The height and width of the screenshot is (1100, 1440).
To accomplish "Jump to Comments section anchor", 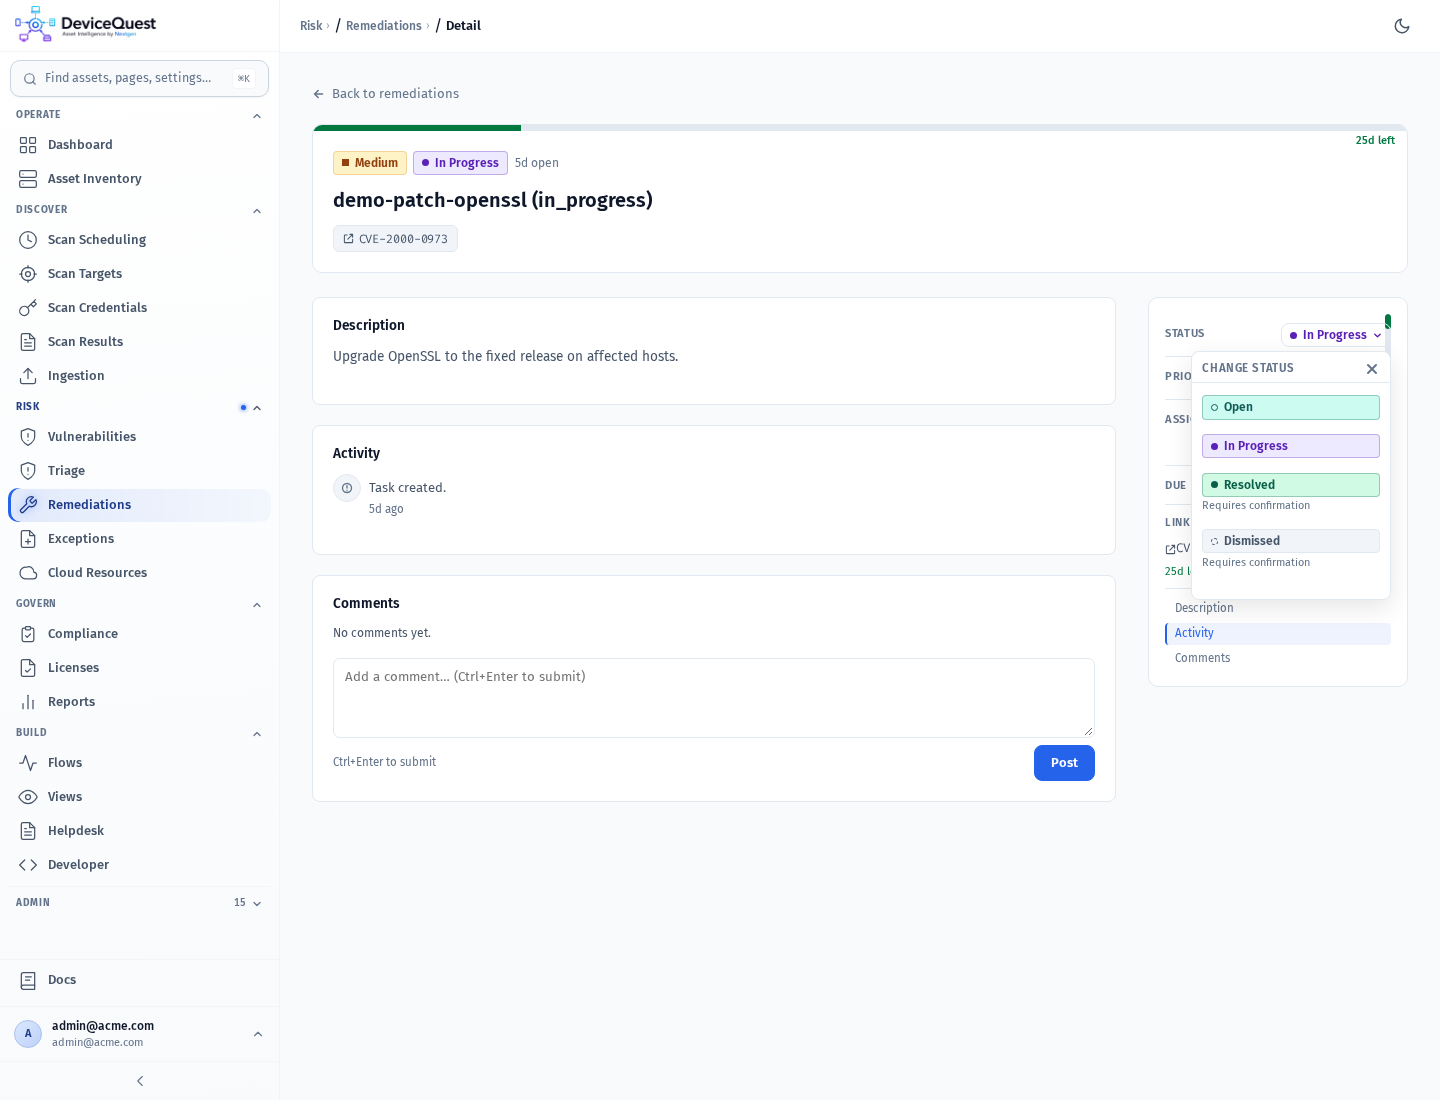I will [x=1278, y=658].
